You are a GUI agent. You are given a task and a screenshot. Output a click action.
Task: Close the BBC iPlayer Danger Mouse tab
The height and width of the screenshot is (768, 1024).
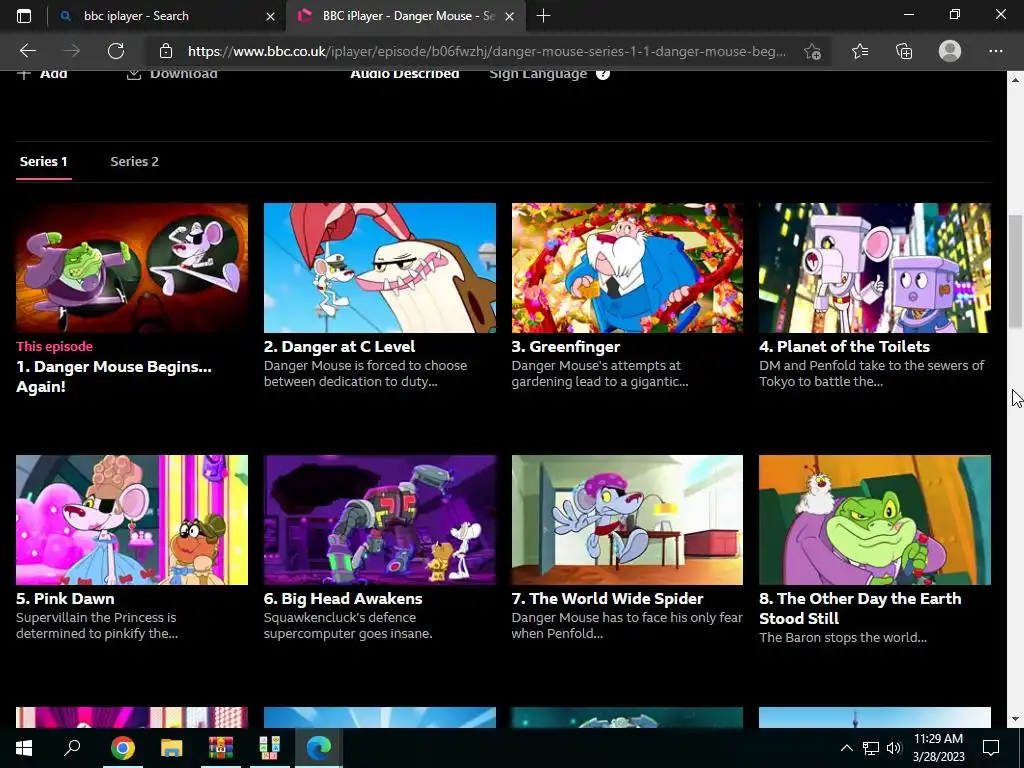509,16
